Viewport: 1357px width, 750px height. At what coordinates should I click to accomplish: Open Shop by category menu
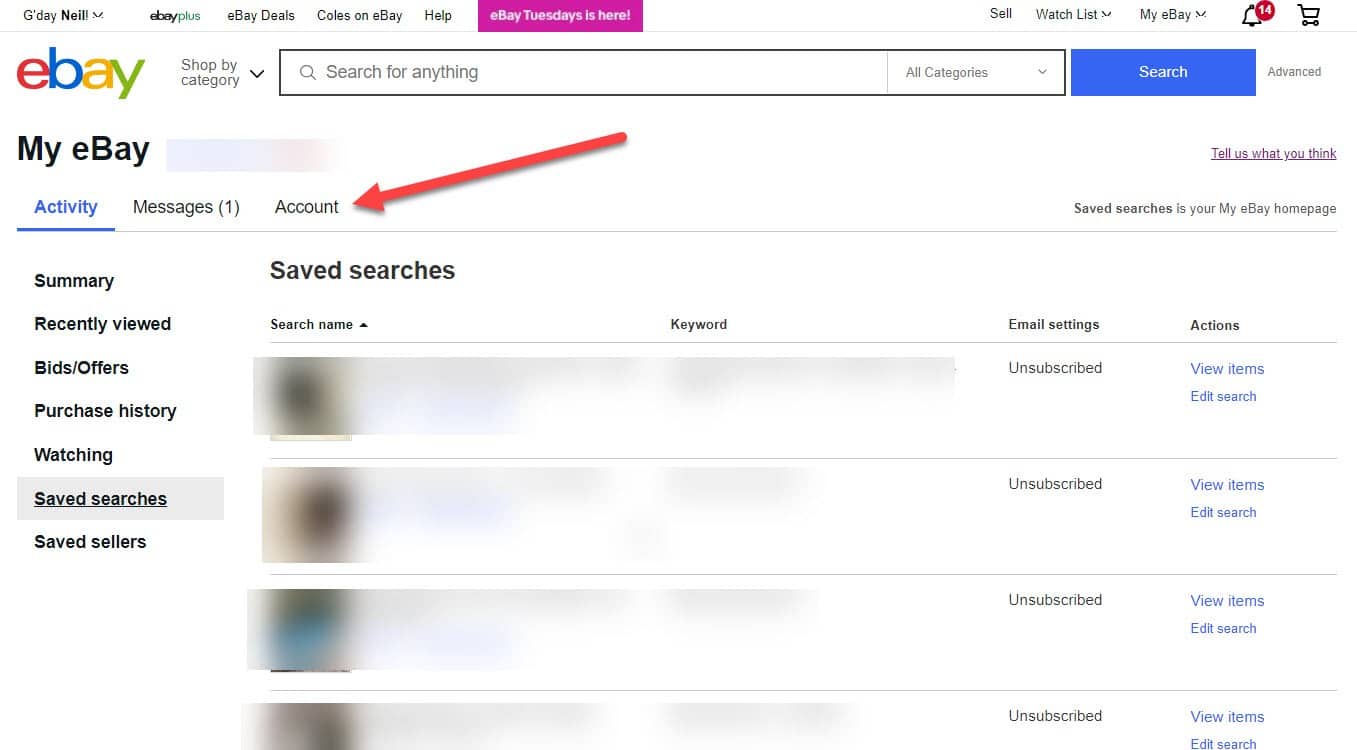pyautogui.click(x=222, y=72)
